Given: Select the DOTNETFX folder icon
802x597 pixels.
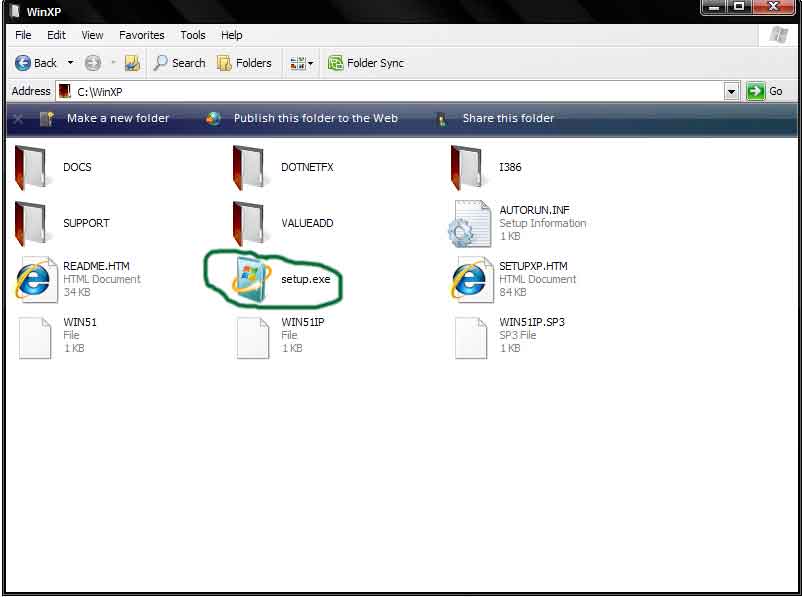Looking at the screenshot, I should click(249, 168).
